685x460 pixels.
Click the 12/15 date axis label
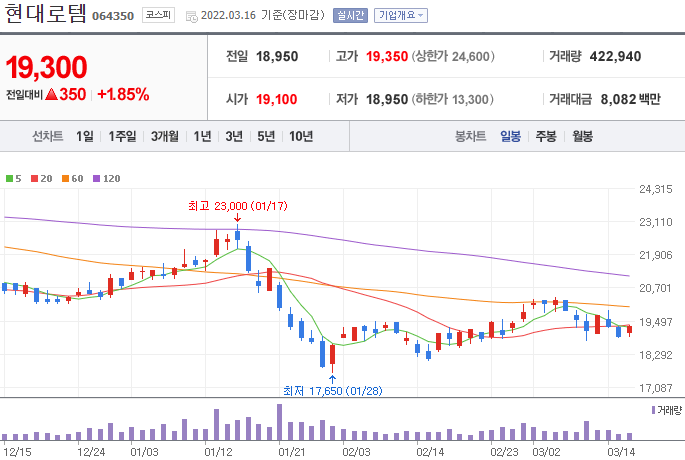pyautogui.click(x=17, y=452)
